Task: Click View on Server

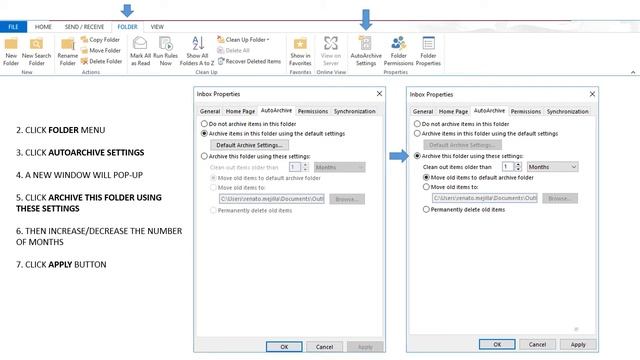Action: tap(331, 51)
